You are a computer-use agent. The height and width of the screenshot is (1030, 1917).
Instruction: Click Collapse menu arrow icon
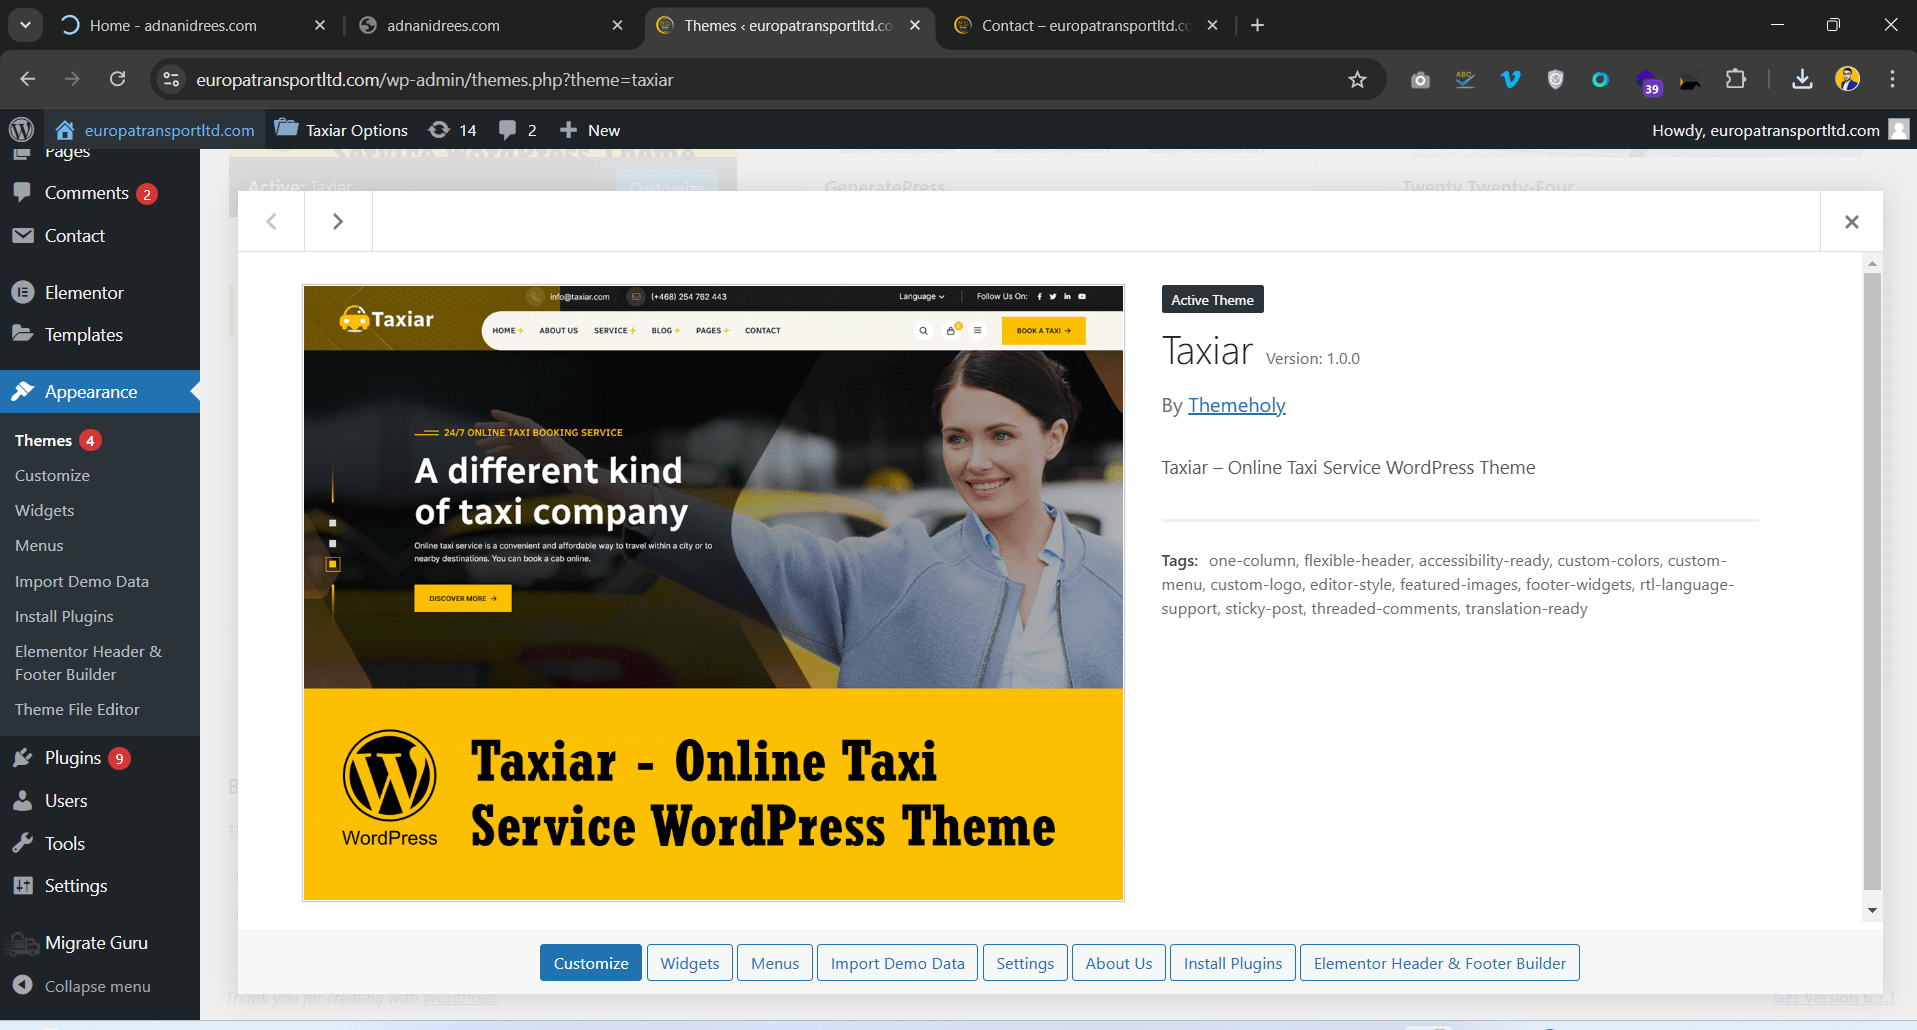(x=23, y=985)
